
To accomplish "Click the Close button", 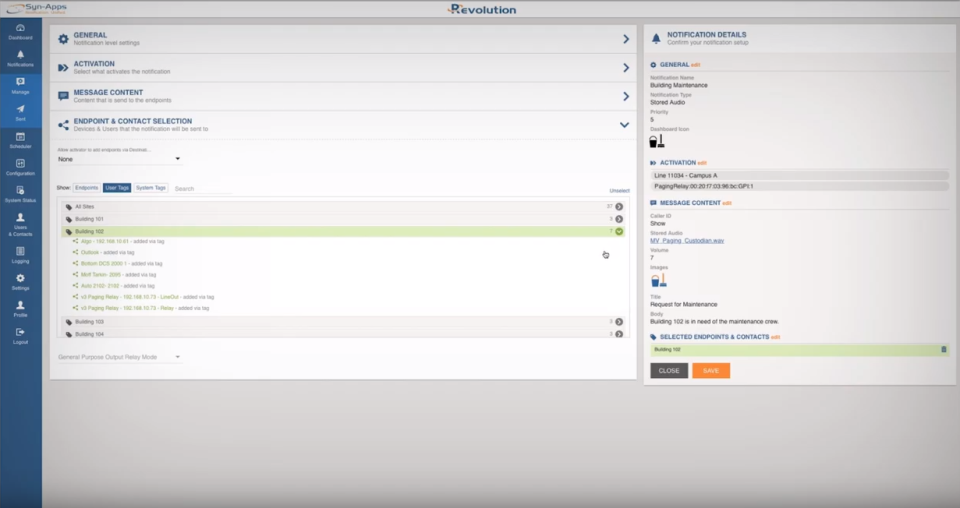I will click(669, 371).
